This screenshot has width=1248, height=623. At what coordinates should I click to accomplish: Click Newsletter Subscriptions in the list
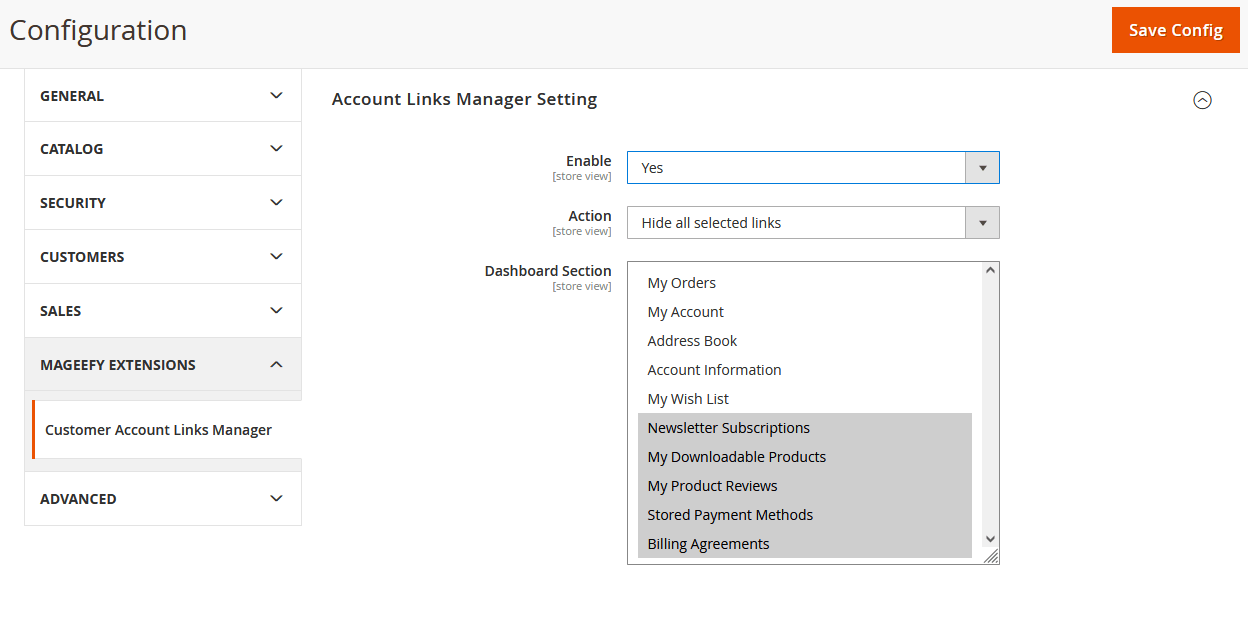tap(728, 428)
